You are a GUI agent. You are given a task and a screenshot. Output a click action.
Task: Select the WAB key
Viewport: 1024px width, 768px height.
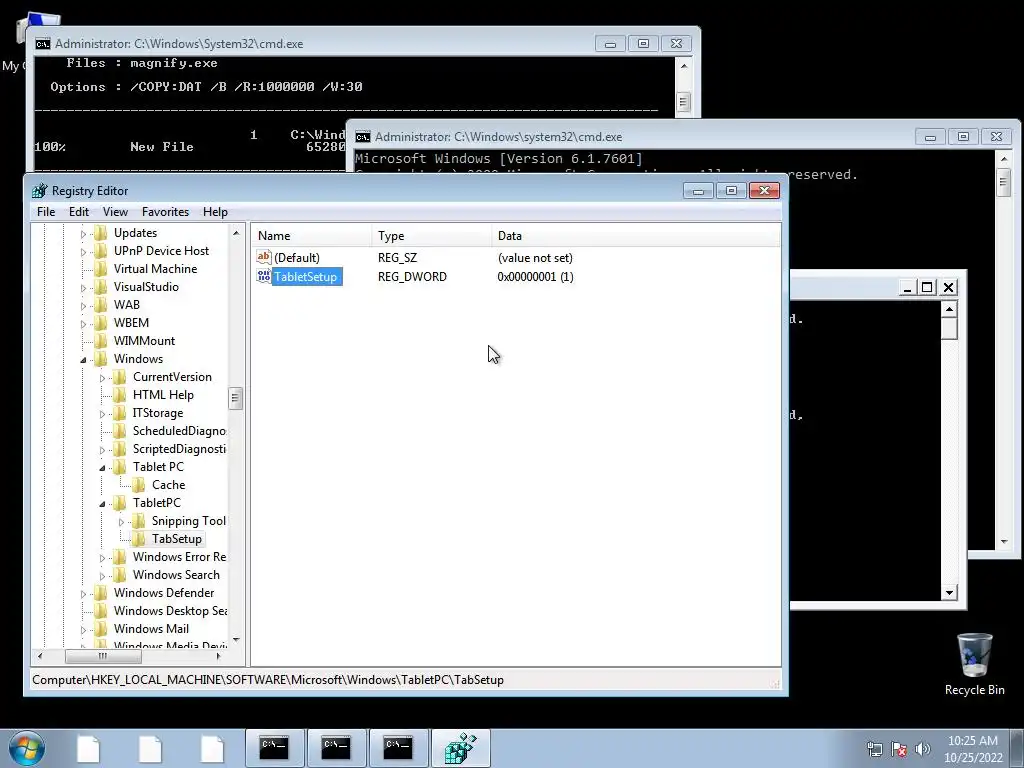point(127,305)
